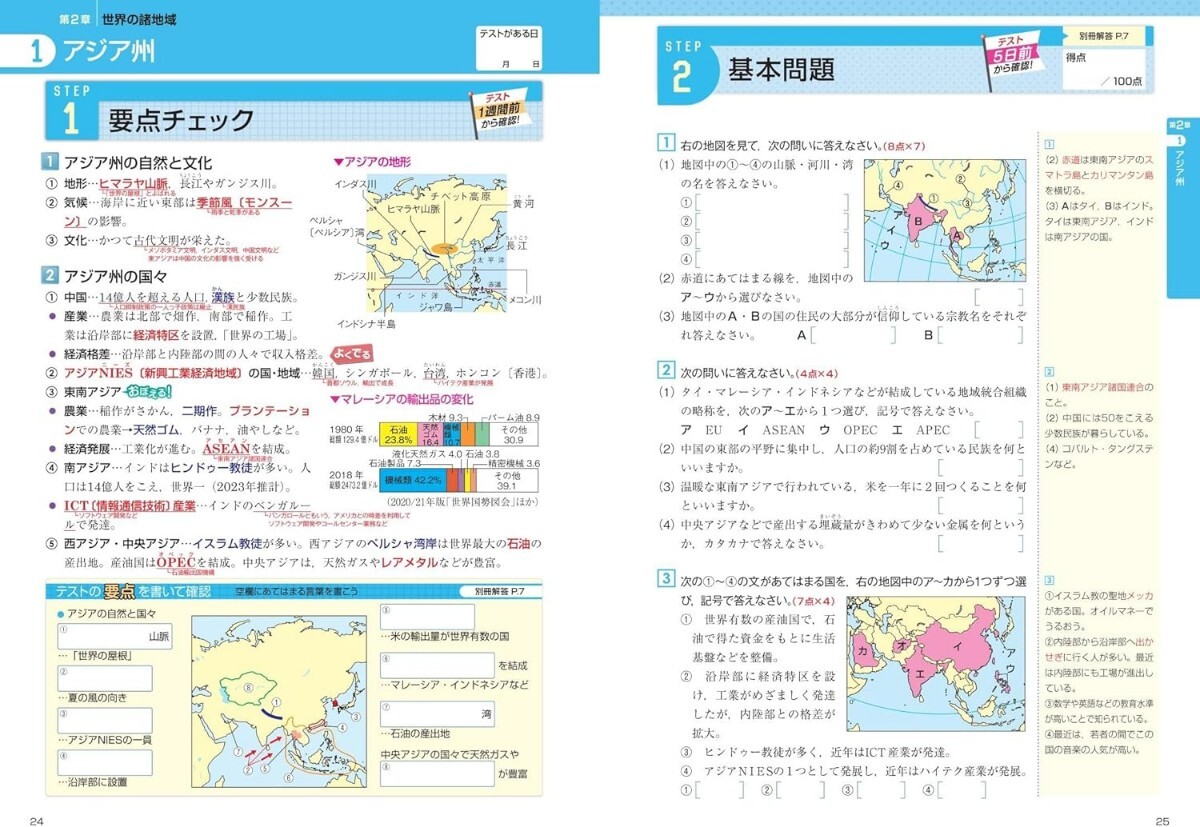
Task: Click the boxed number 1 beside アジア州の自然と文化
Action: 50,162
